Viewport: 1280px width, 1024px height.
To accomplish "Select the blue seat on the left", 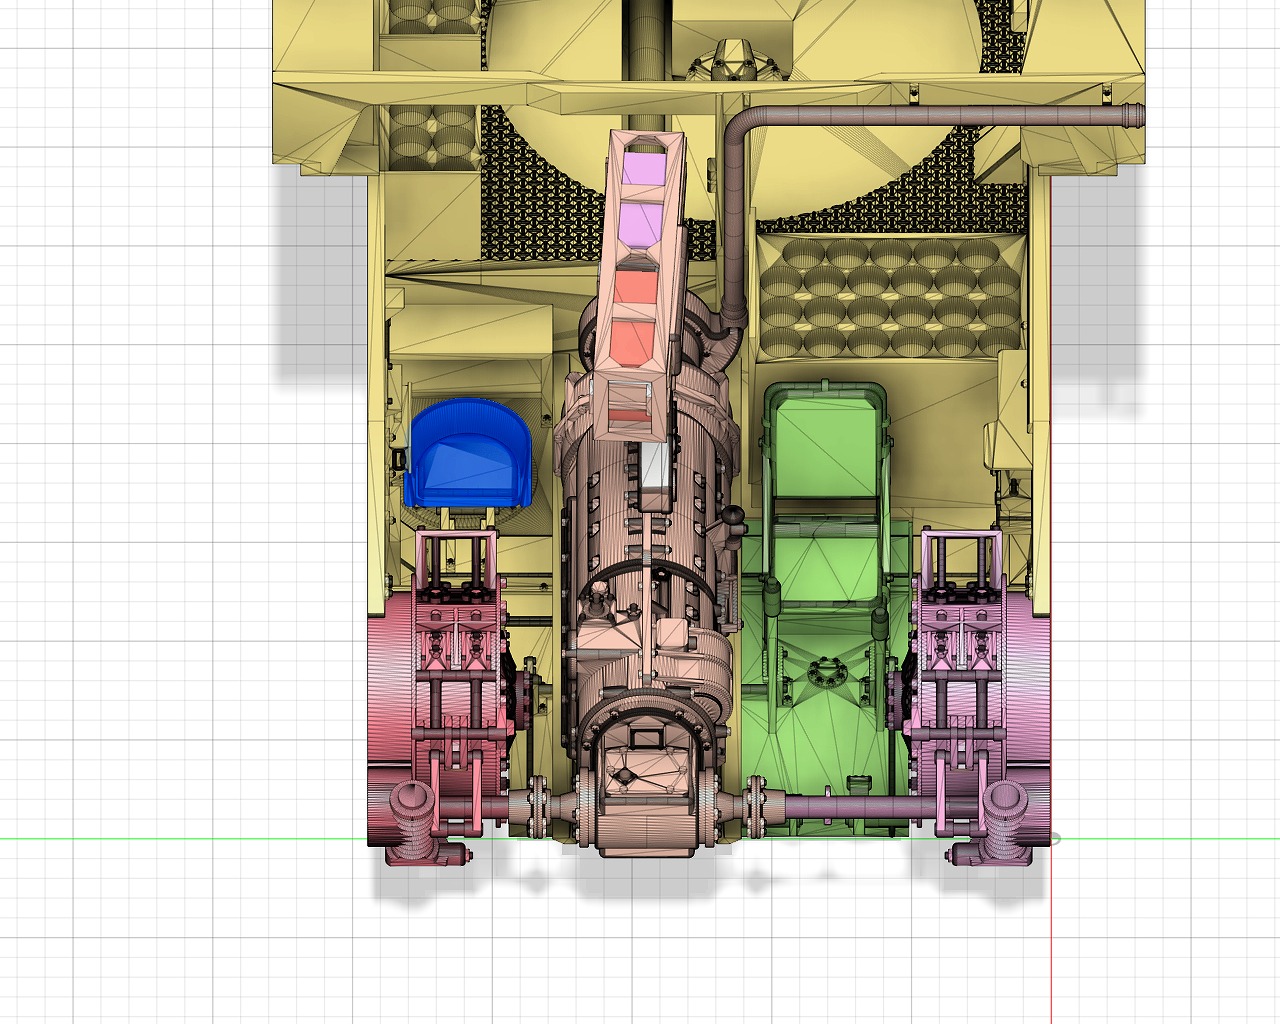I will [x=468, y=455].
